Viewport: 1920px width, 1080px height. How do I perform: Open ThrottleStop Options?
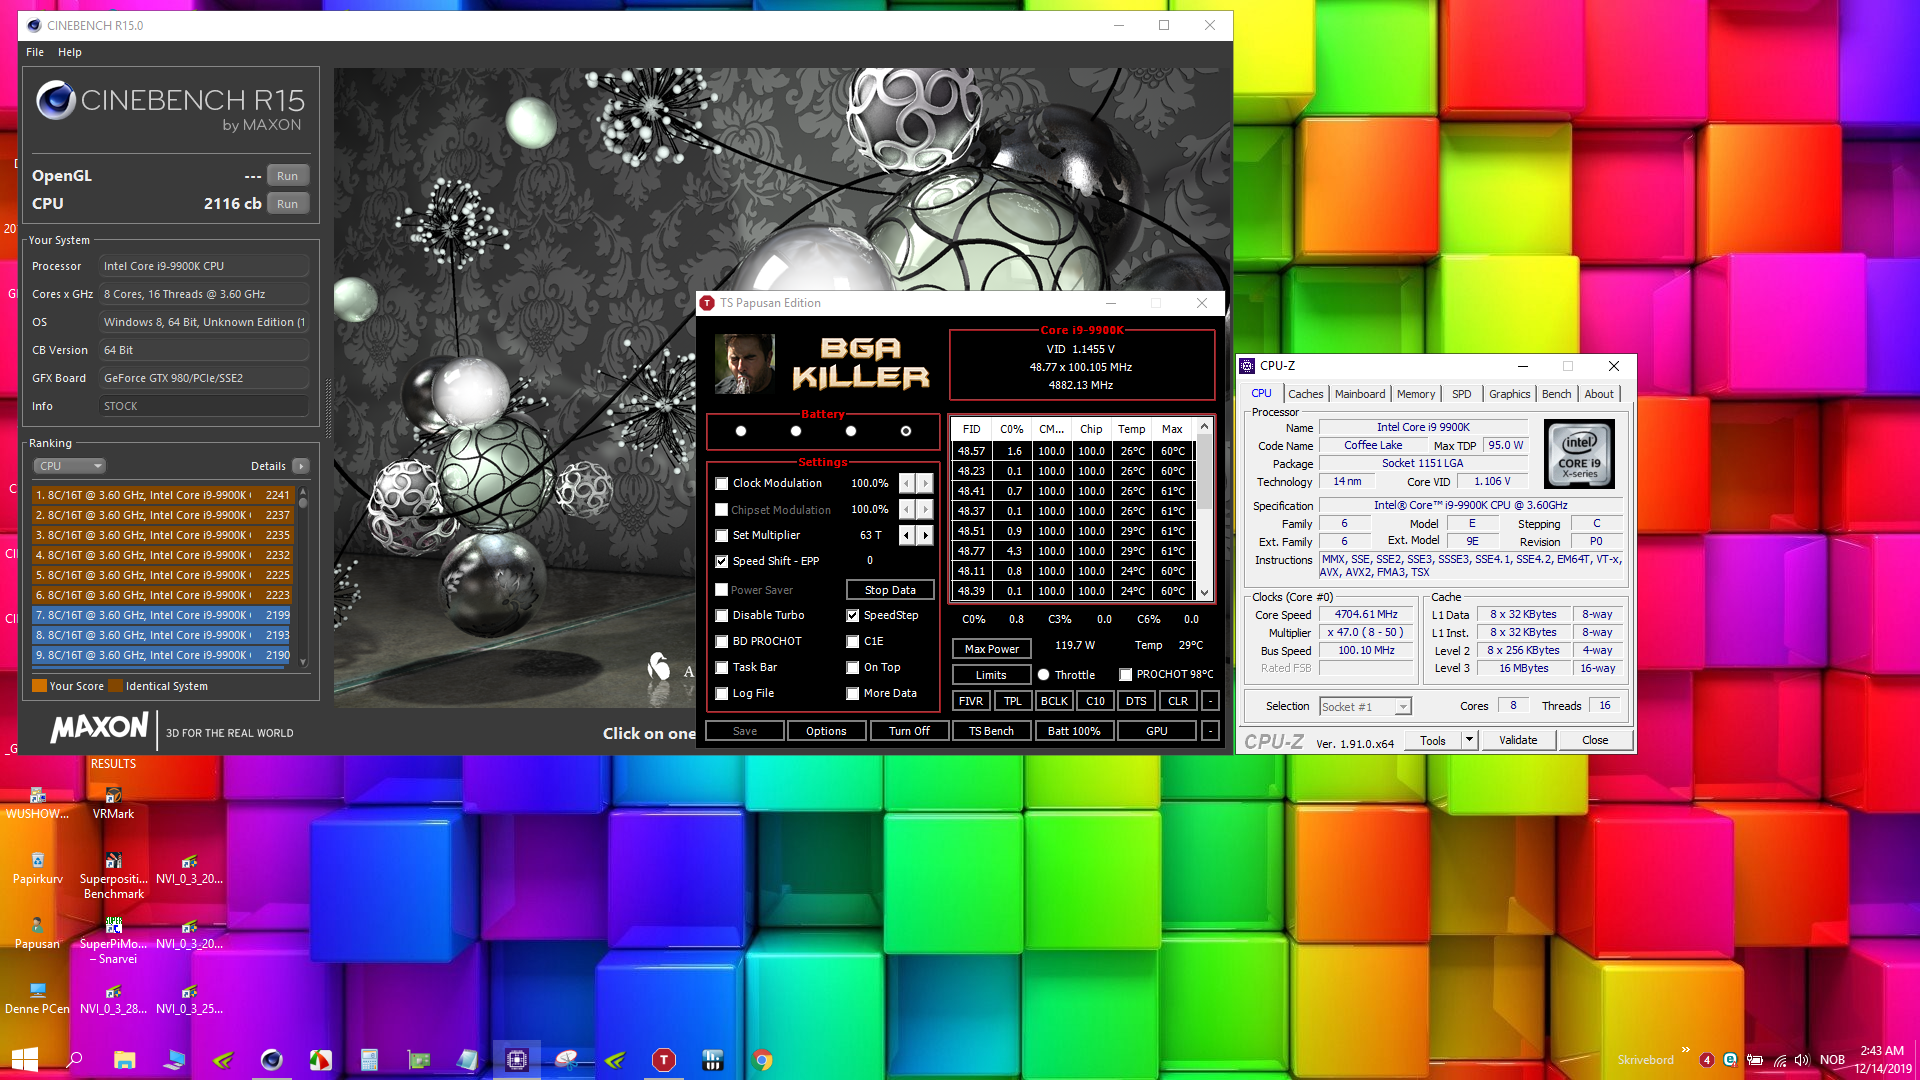pyautogui.click(x=826, y=731)
